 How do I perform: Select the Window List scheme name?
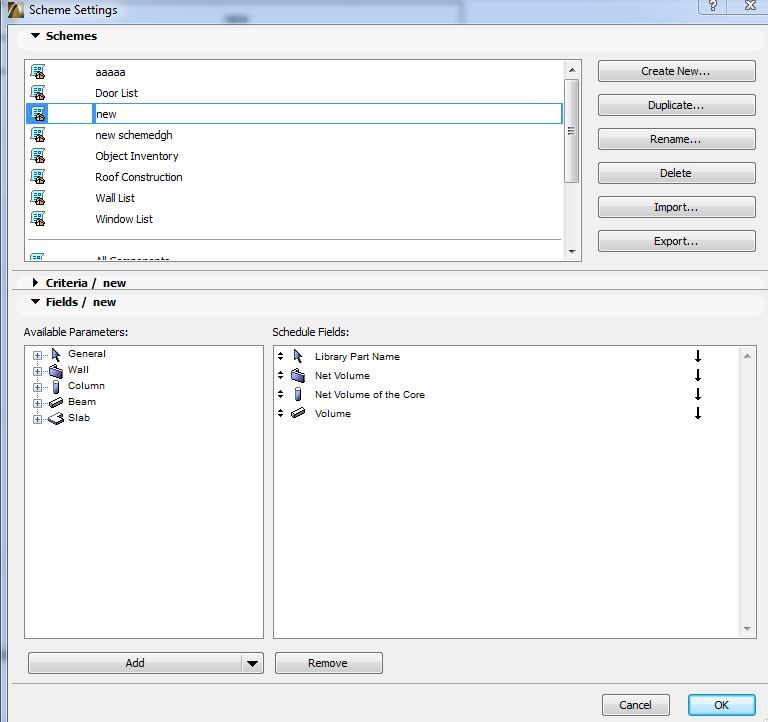[124, 219]
